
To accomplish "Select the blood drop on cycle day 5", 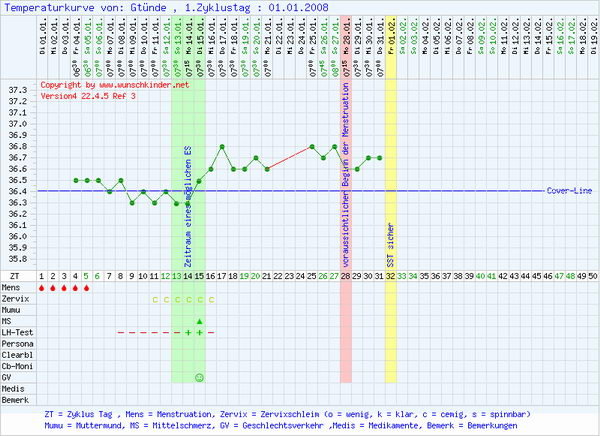I will (86, 287).
